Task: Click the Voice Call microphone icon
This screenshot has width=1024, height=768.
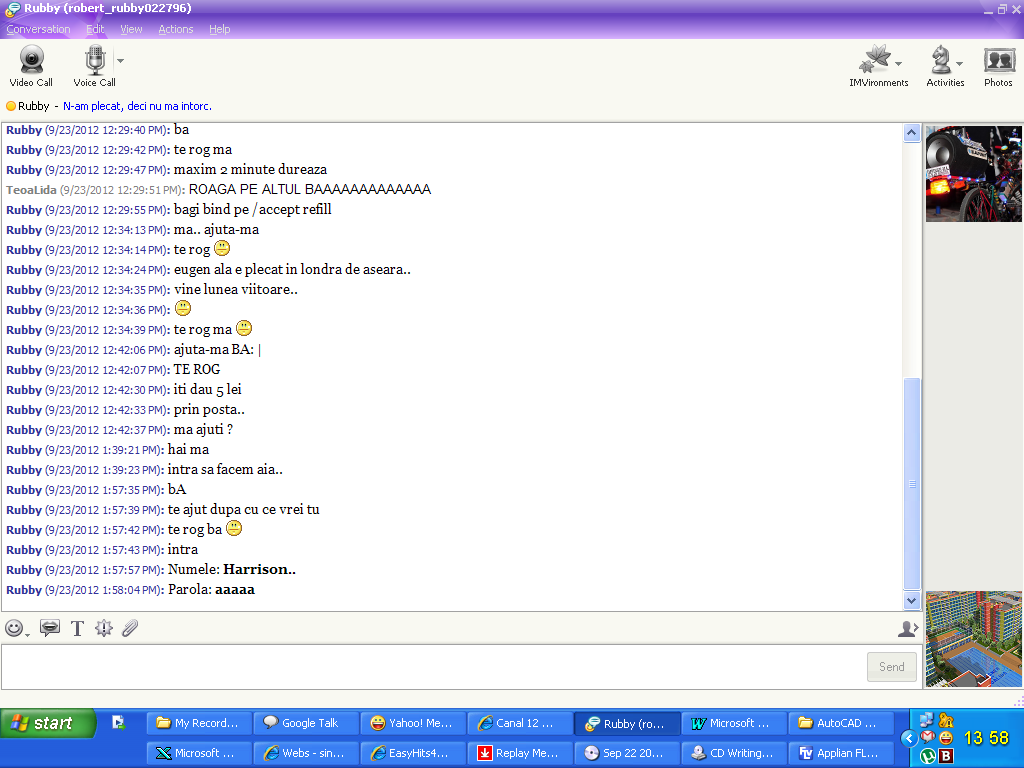Action: pos(95,62)
